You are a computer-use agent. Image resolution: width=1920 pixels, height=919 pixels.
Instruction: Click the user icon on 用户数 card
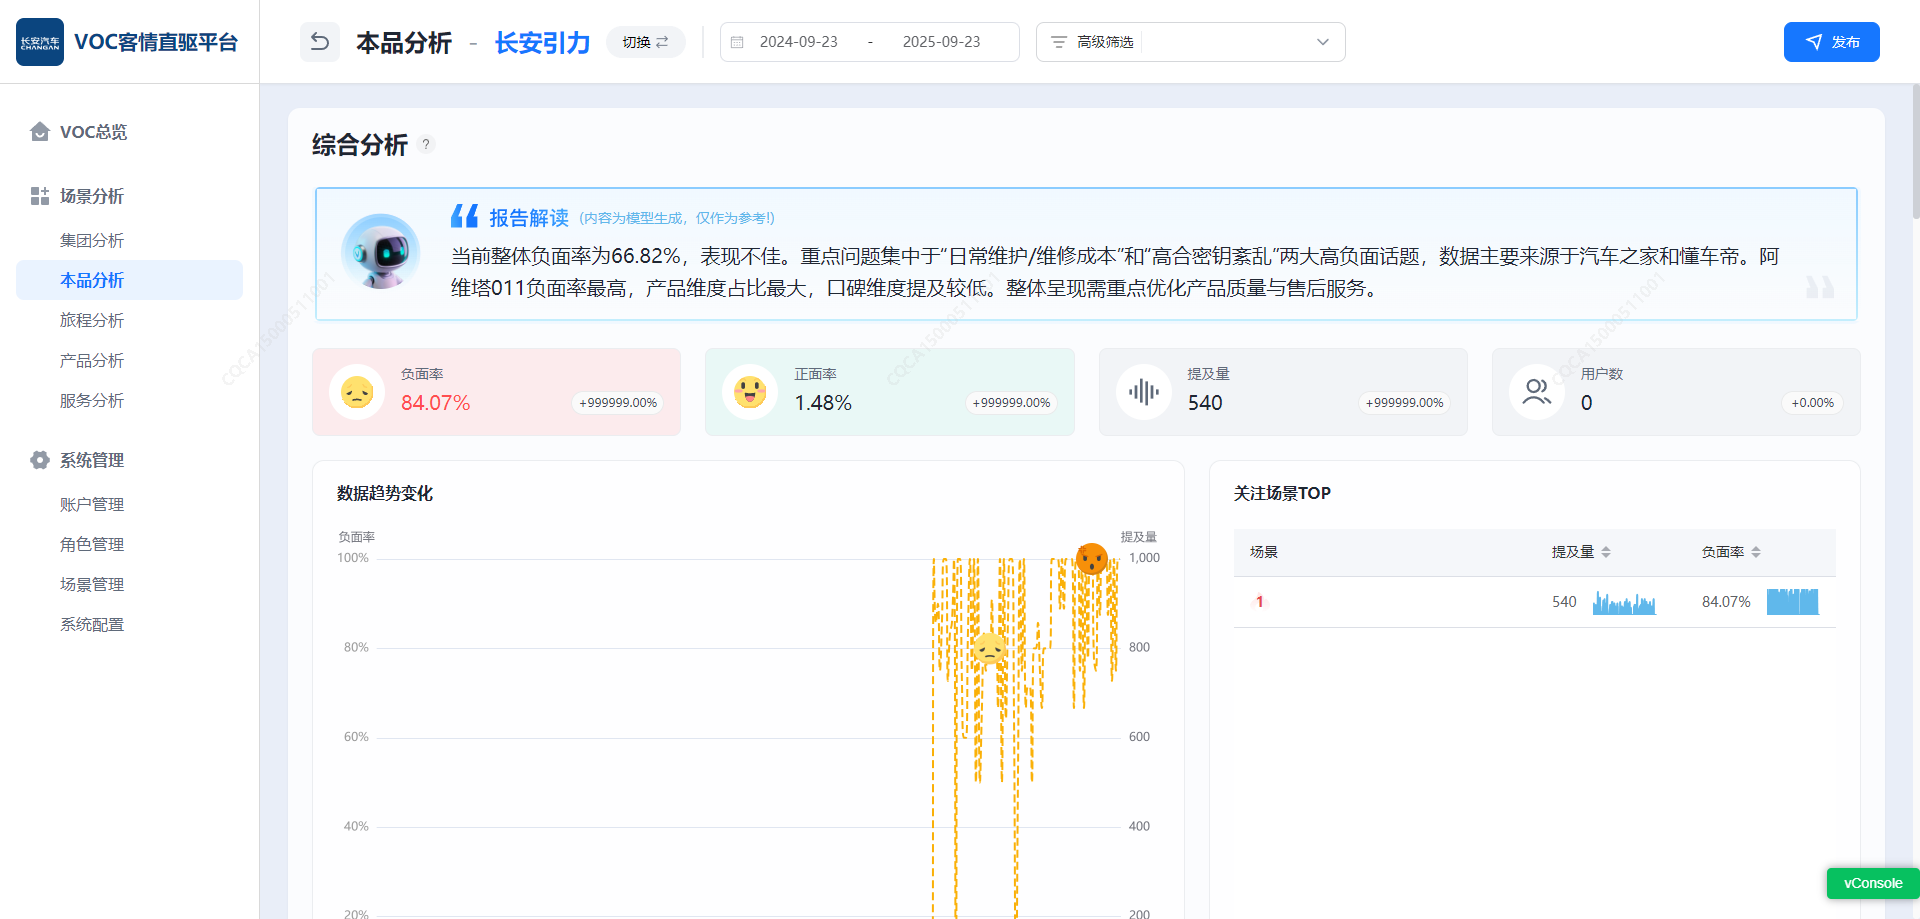1536,392
